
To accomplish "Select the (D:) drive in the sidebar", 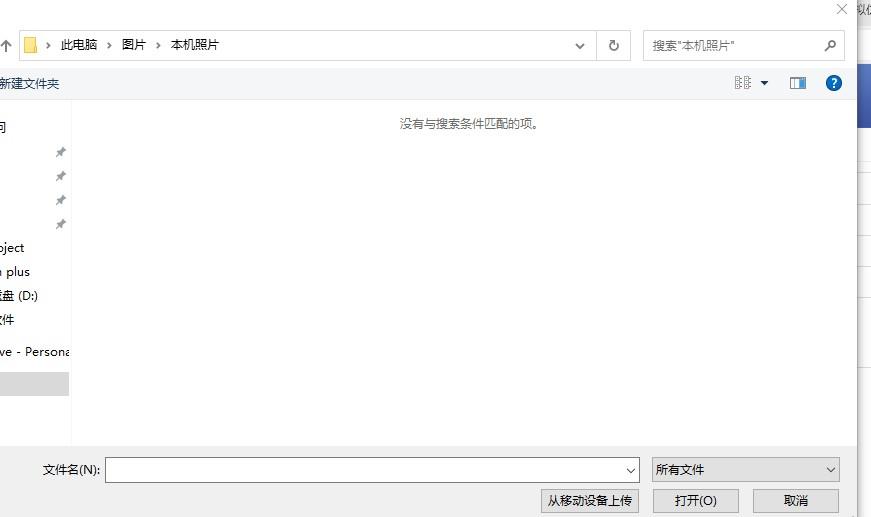I will point(20,296).
